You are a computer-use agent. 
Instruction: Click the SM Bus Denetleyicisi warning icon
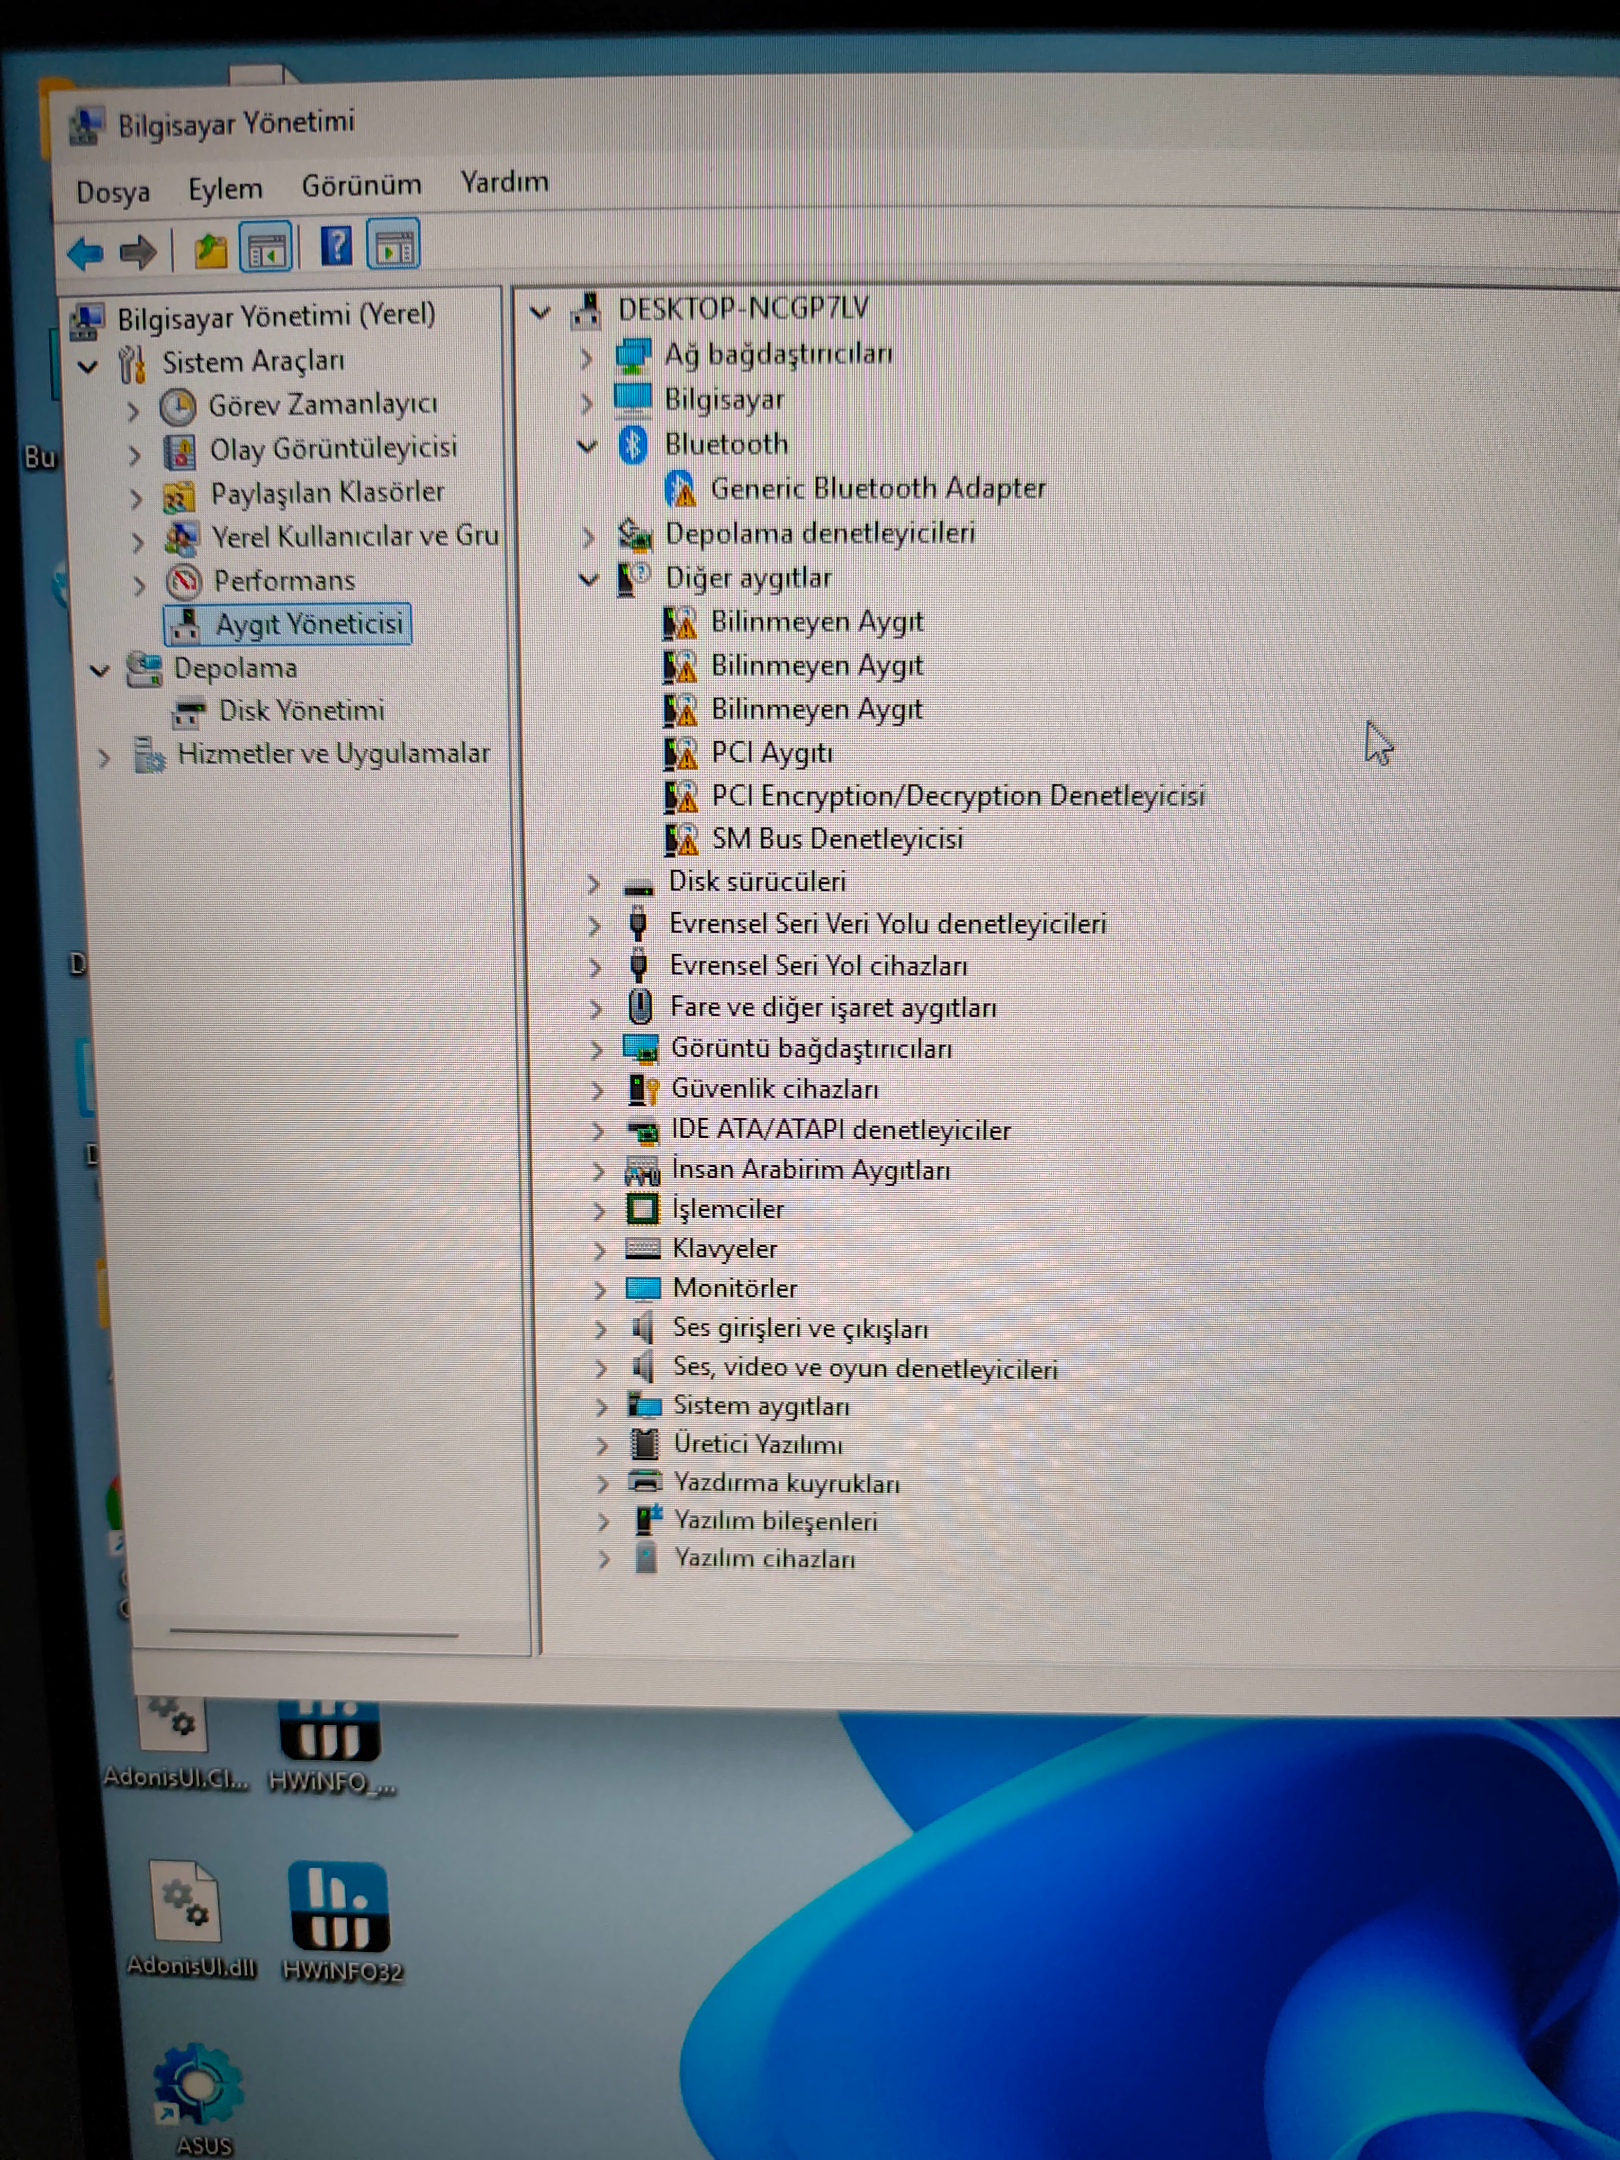pyautogui.click(x=681, y=840)
